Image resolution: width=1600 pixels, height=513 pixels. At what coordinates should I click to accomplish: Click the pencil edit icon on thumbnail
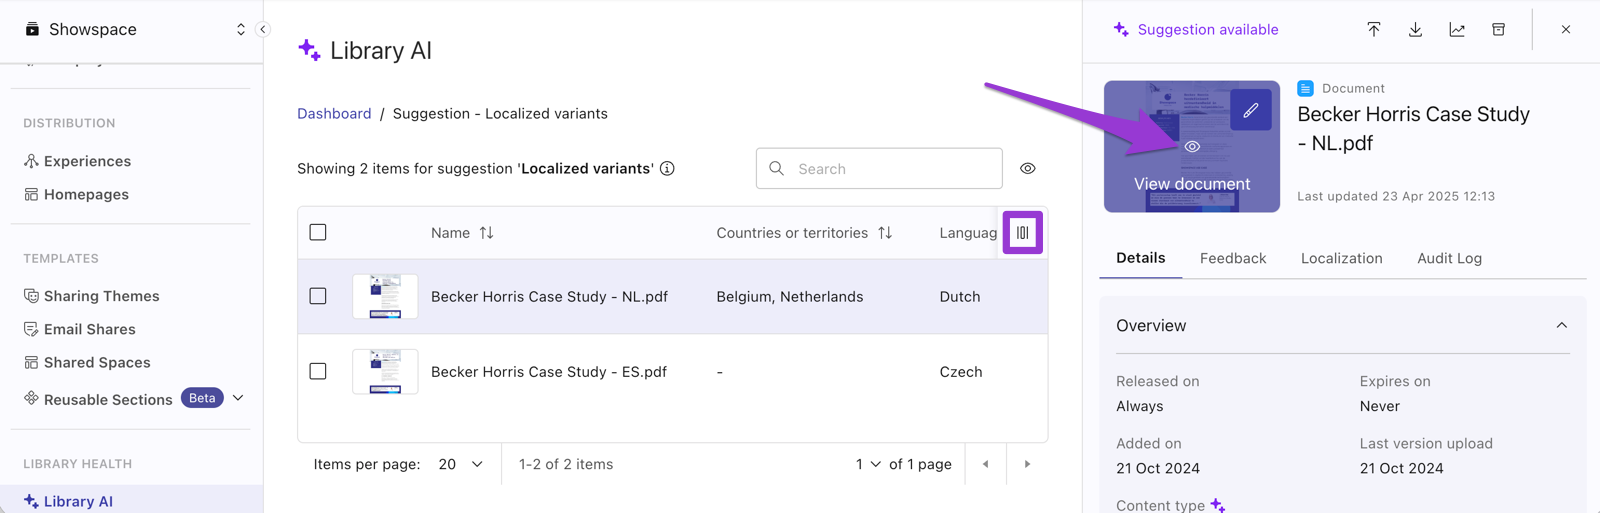pyautogui.click(x=1251, y=110)
